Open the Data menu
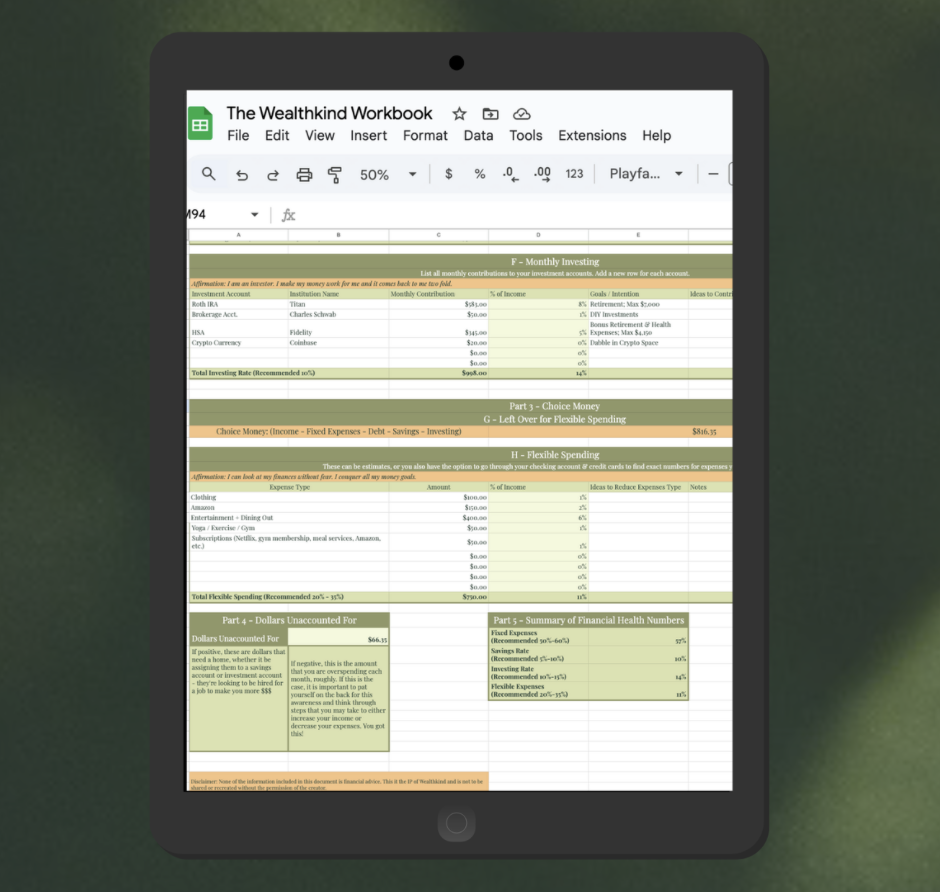This screenshot has width=940, height=892. (x=478, y=135)
